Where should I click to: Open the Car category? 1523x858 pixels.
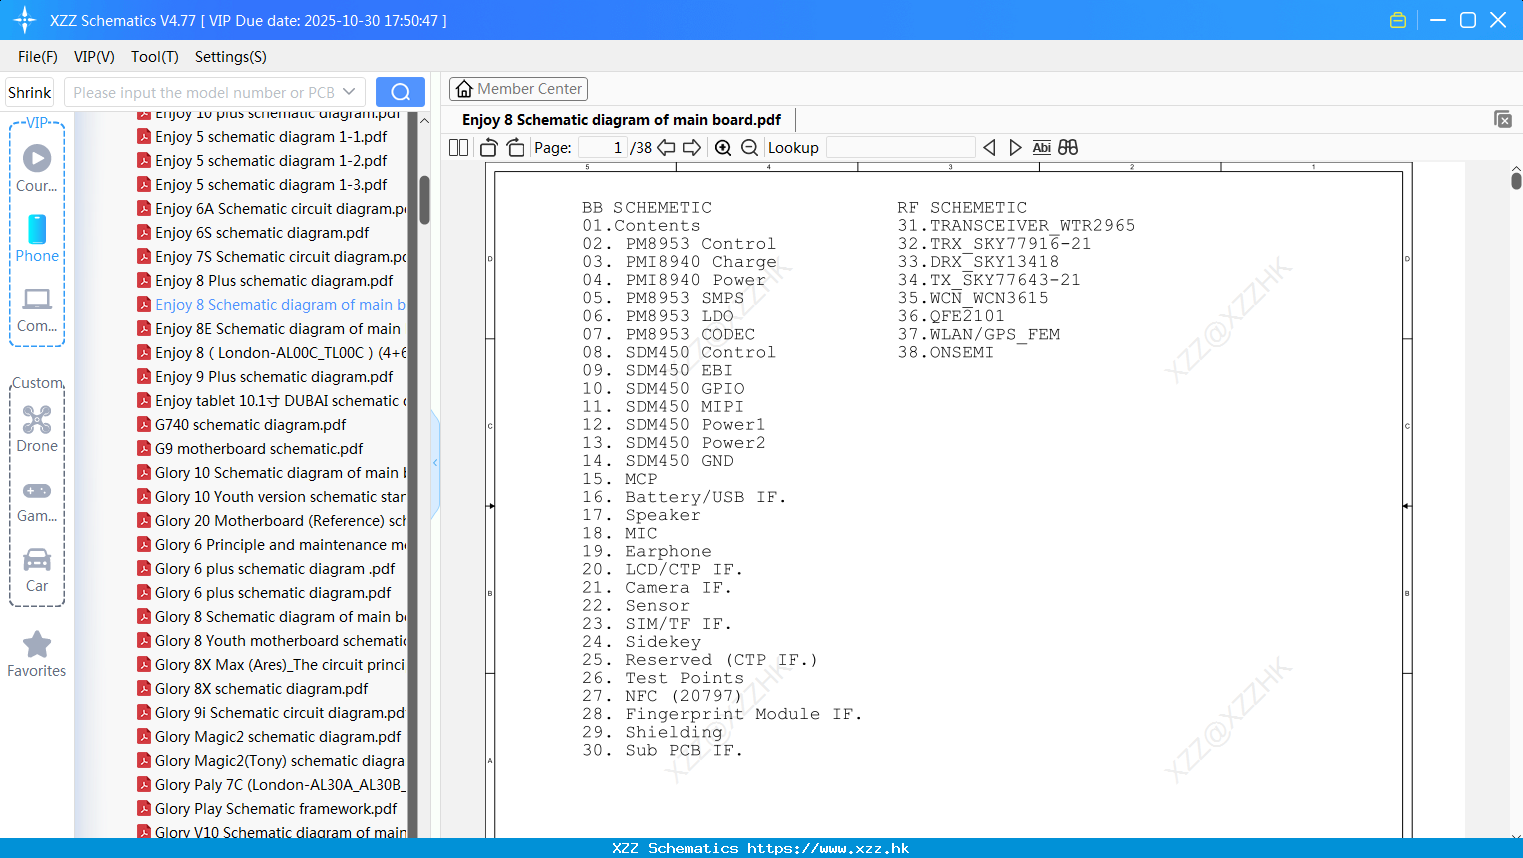coord(37,570)
